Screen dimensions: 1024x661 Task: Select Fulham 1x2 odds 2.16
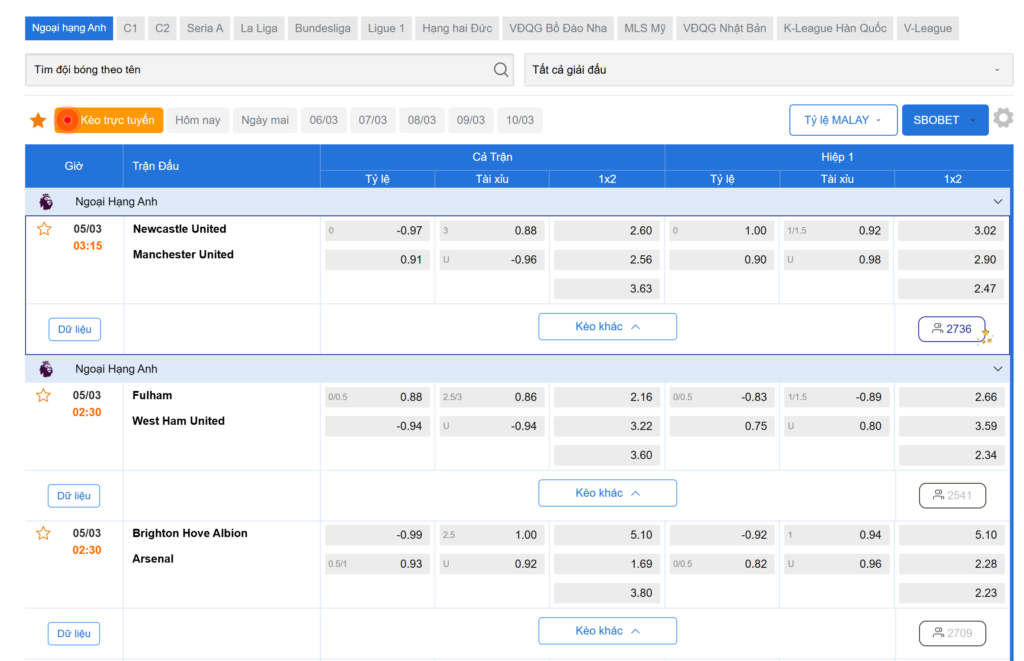pos(607,397)
